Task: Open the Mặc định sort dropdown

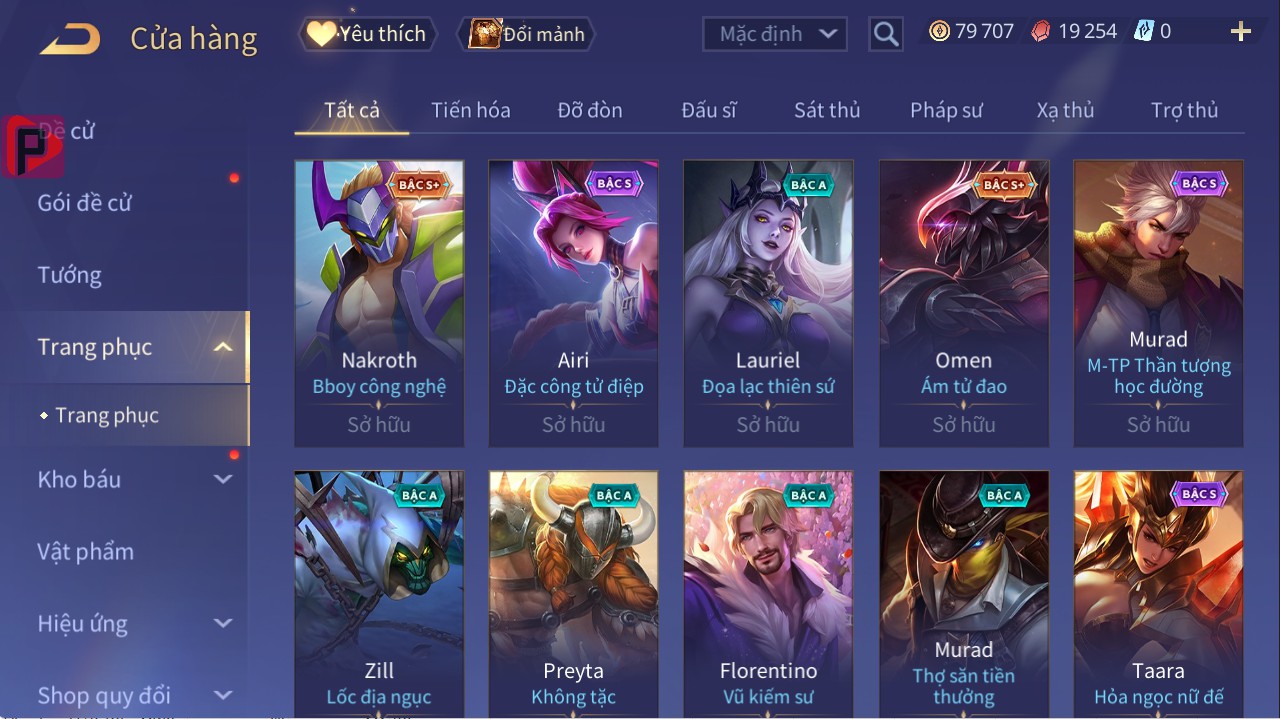Action: (x=775, y=34)
